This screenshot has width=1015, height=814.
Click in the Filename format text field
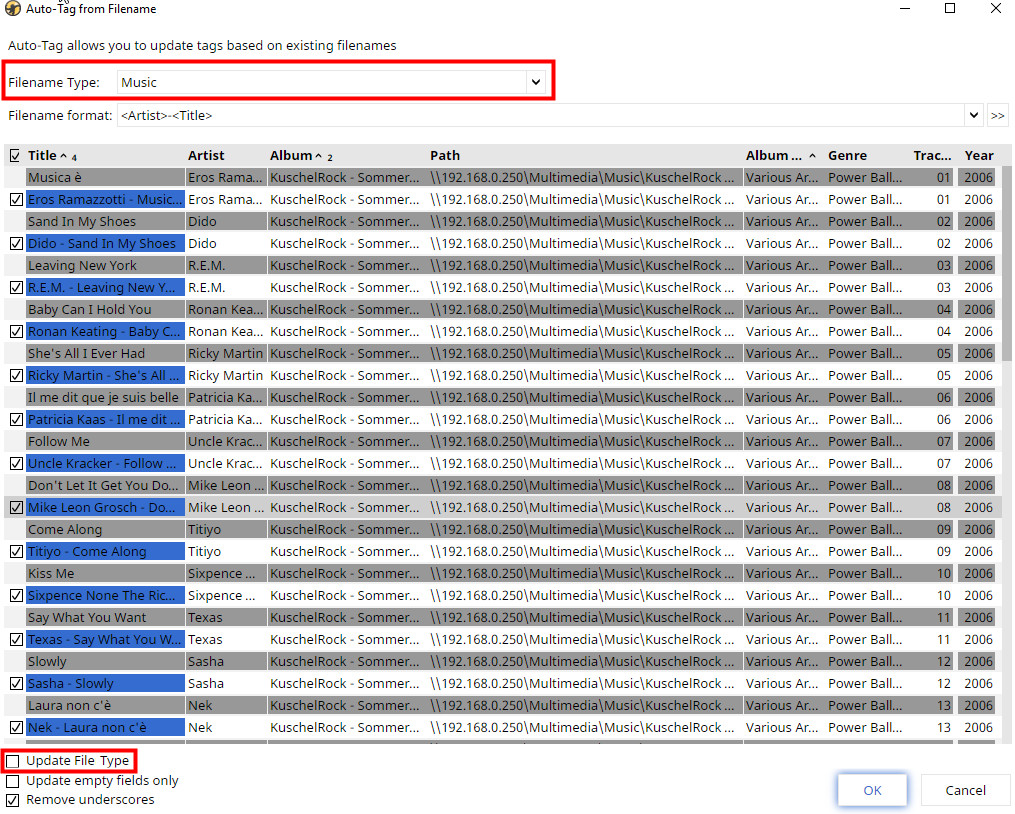[x=540, y=115]
